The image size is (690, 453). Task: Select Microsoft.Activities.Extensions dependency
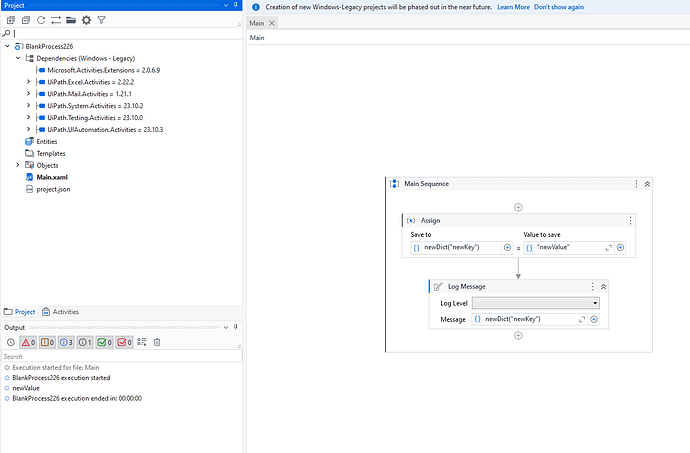[103, 70]
